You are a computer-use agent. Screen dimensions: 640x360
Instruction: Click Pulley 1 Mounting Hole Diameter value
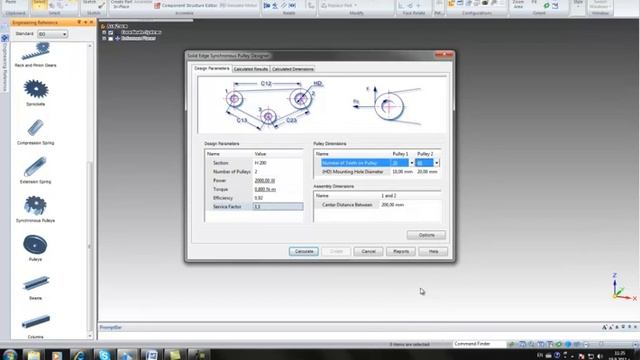[x=402, y=172]
